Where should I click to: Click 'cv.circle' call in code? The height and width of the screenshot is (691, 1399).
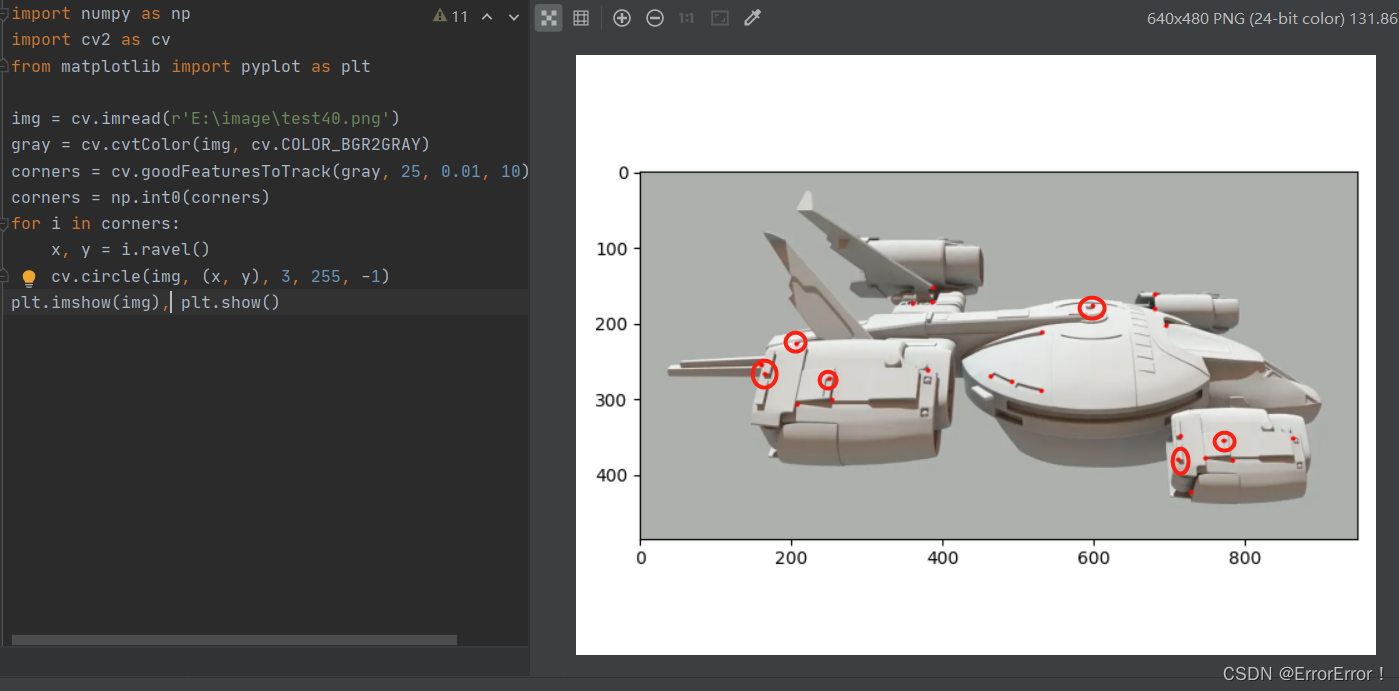click(96, 276)
